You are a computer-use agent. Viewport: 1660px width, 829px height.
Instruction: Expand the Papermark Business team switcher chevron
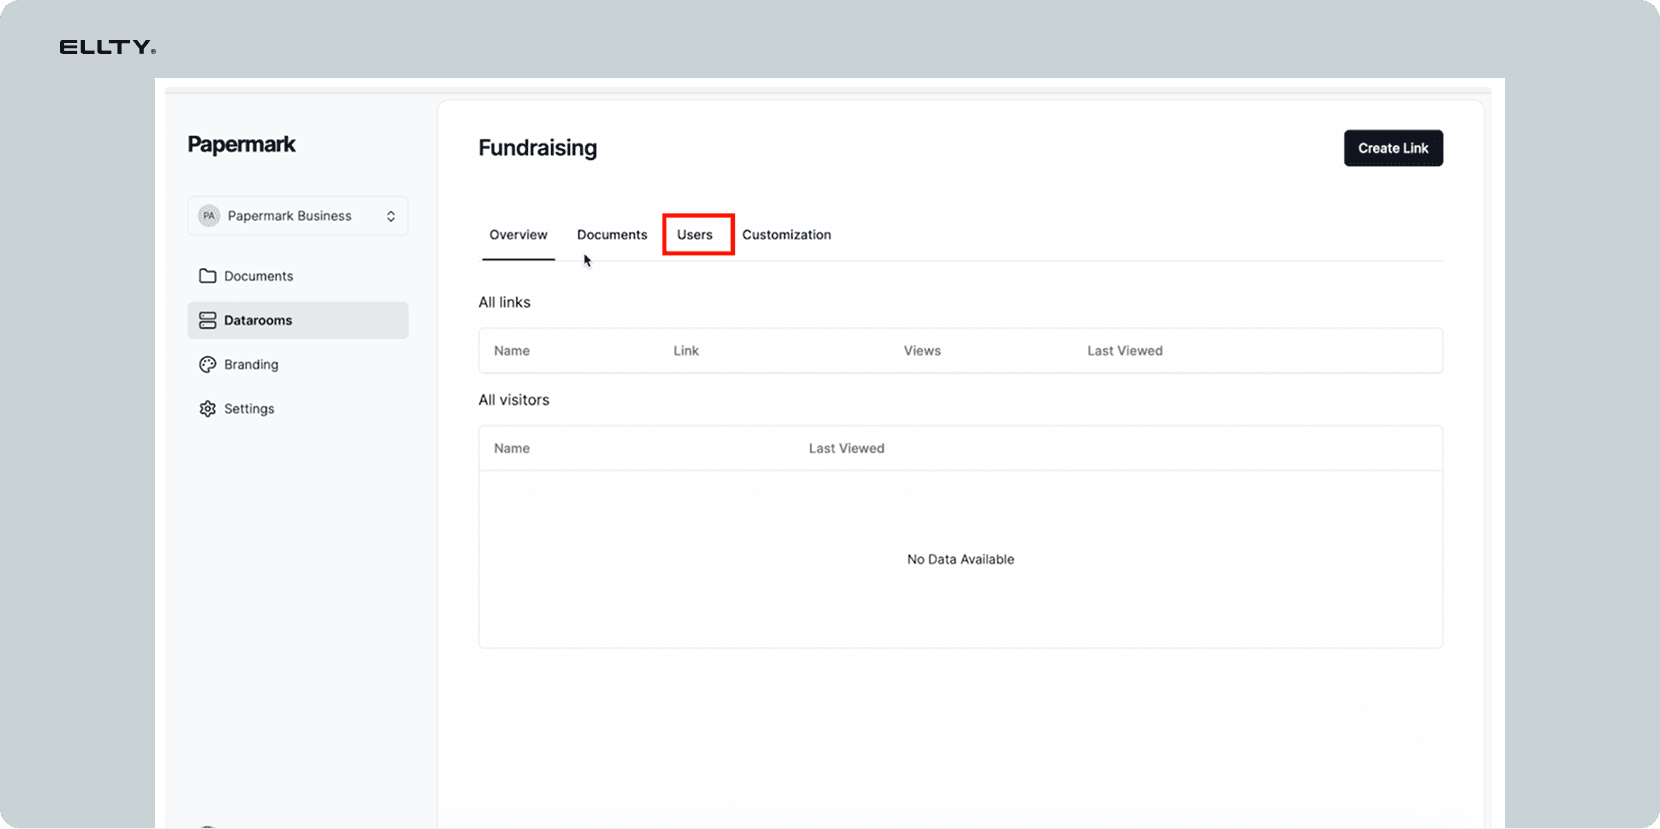pos(391,216)
